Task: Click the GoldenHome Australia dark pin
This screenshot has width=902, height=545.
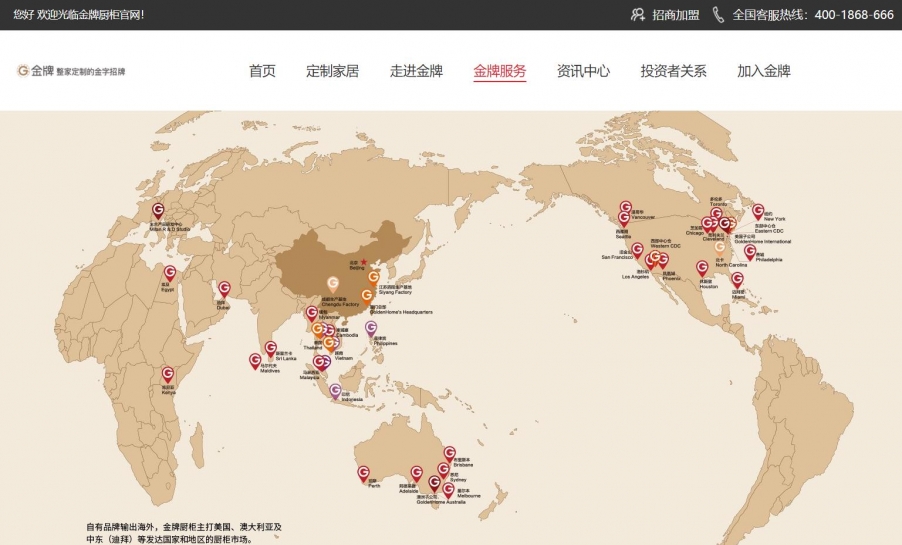Action: pos(434,483)
